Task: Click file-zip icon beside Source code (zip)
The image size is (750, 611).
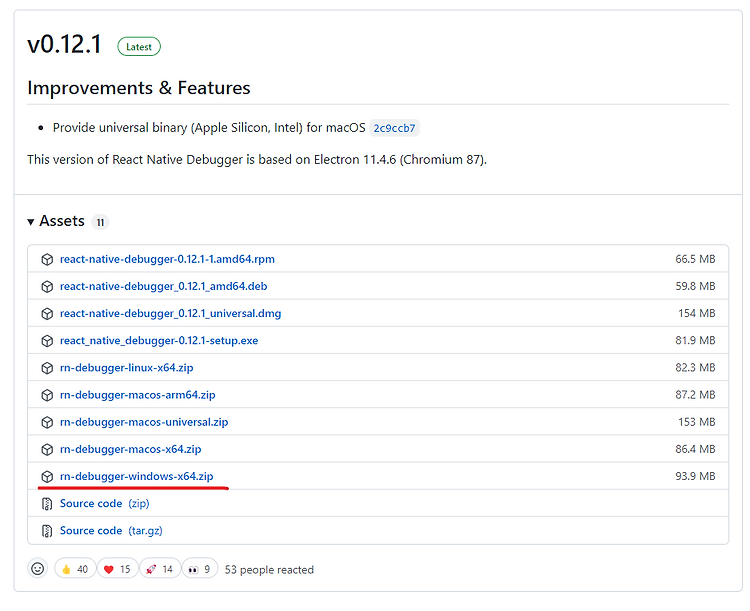Action: point(47,504)
